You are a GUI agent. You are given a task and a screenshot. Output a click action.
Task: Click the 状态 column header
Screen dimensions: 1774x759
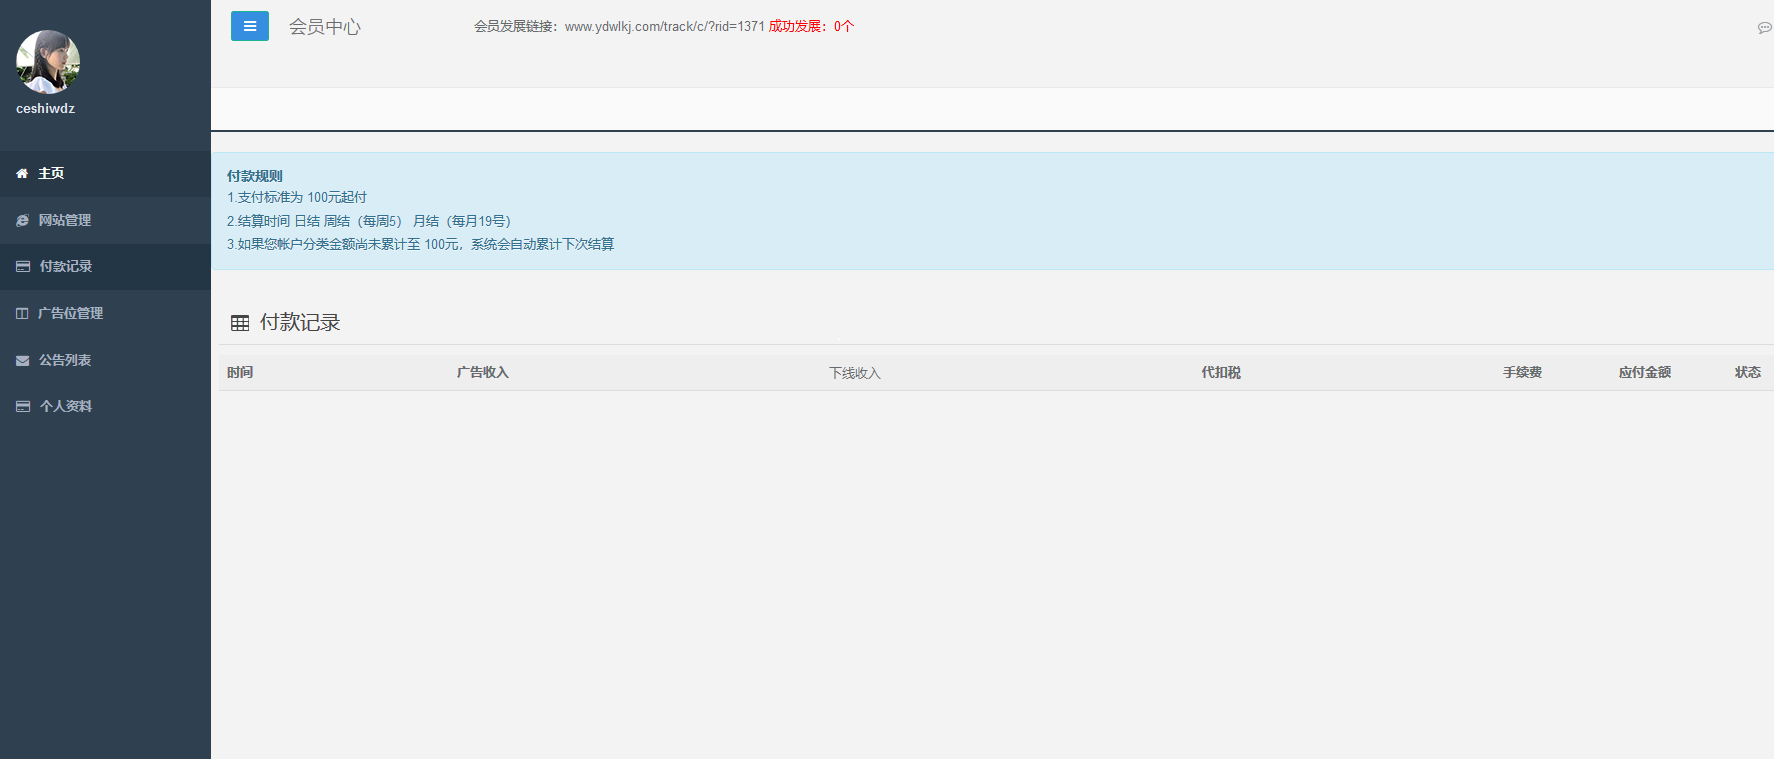point(1747,373)
